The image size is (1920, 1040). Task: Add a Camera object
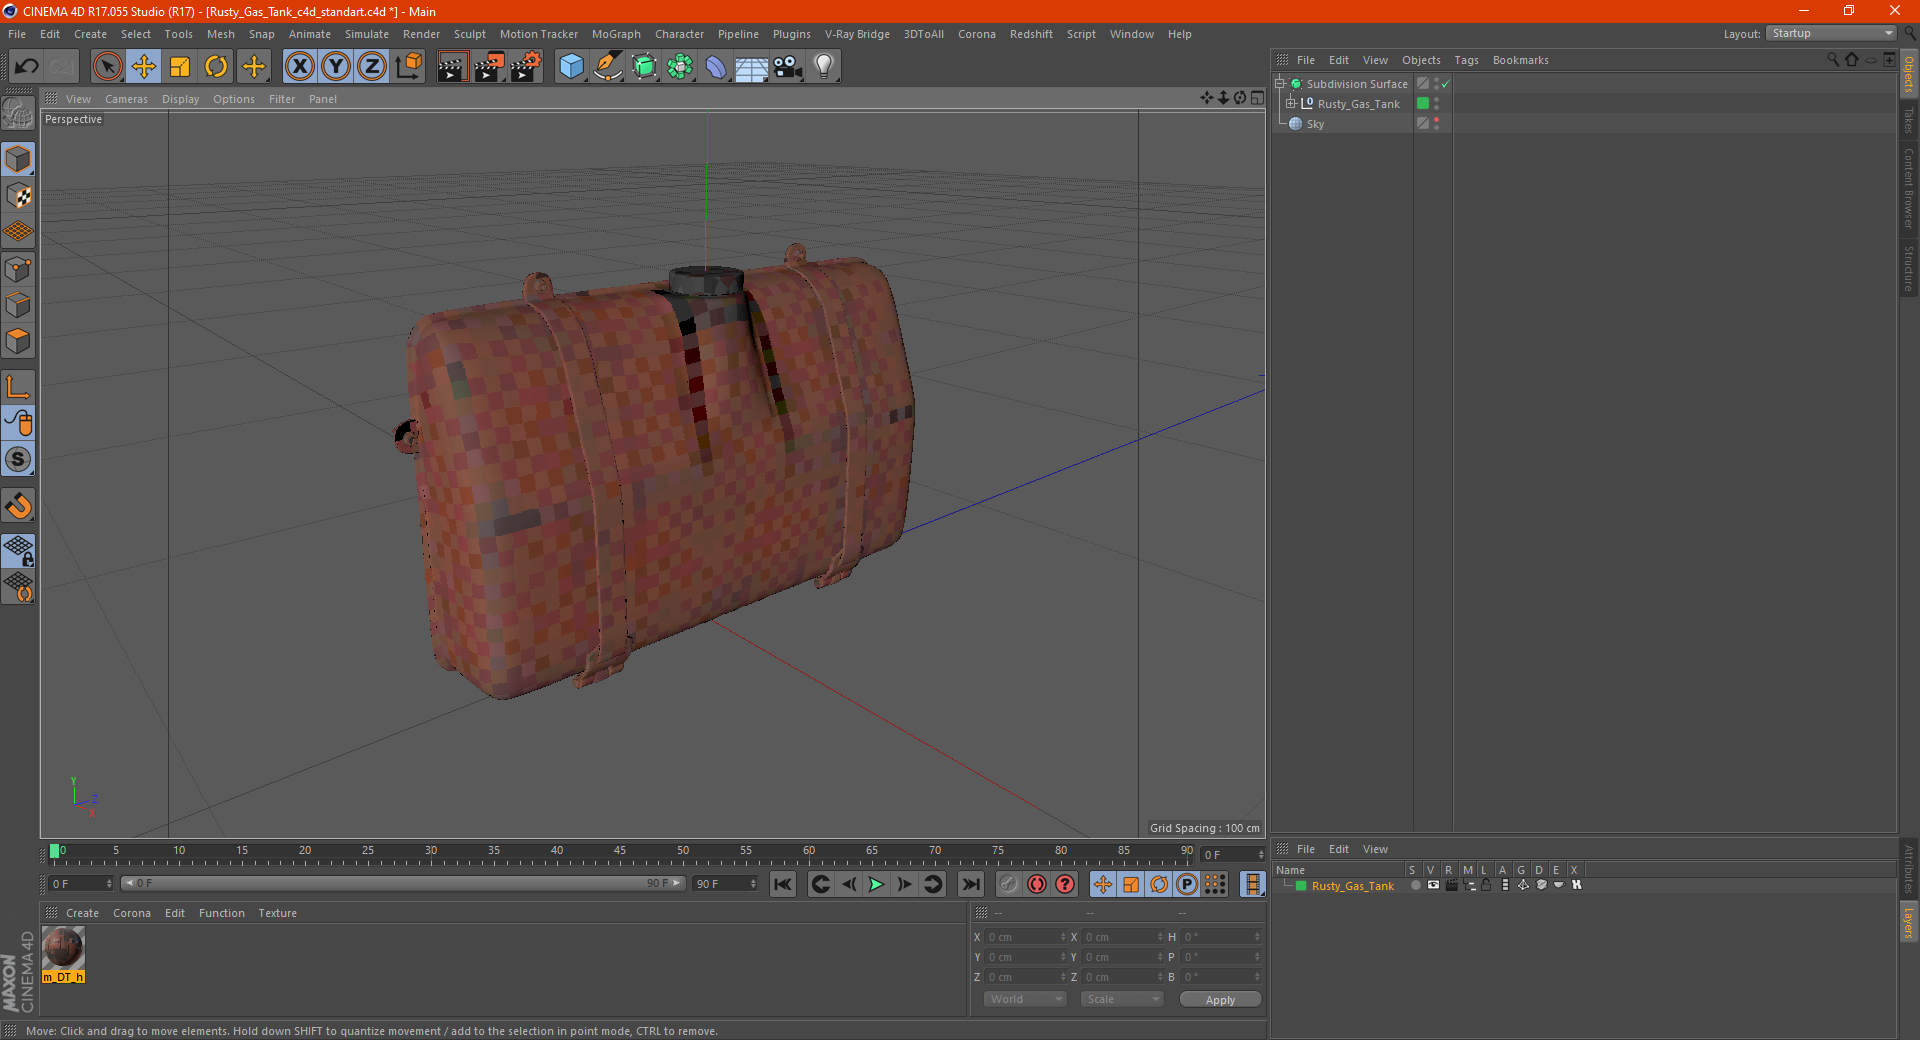(788, 67)
